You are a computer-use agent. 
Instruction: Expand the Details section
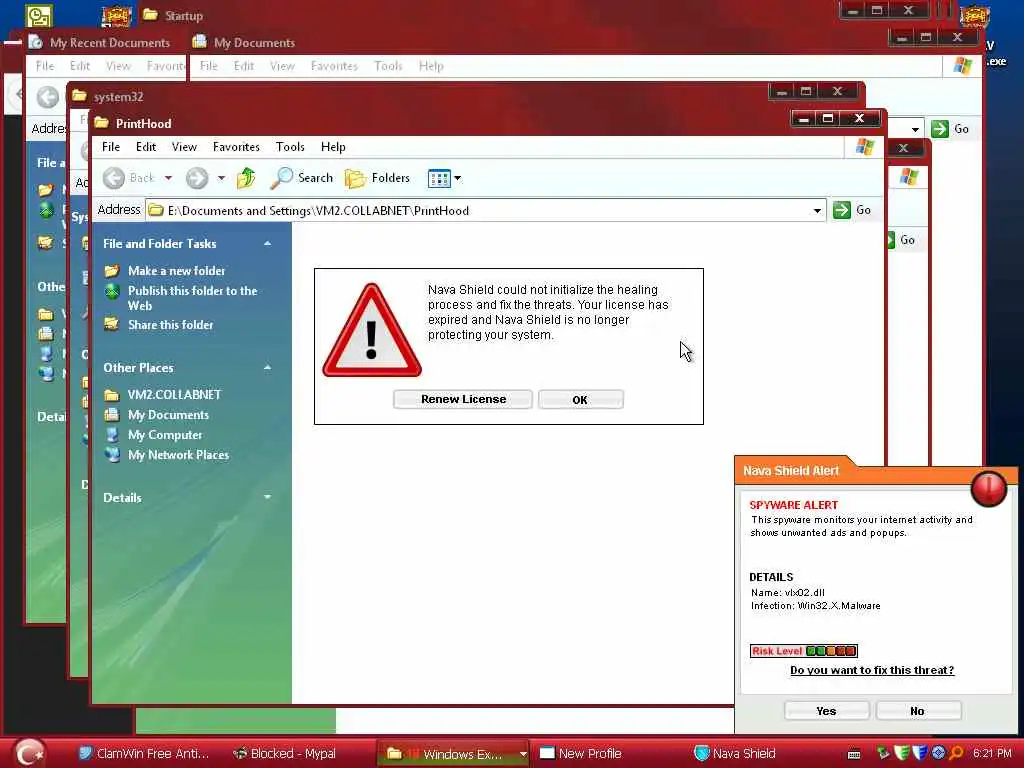click(x=267, y=498)
